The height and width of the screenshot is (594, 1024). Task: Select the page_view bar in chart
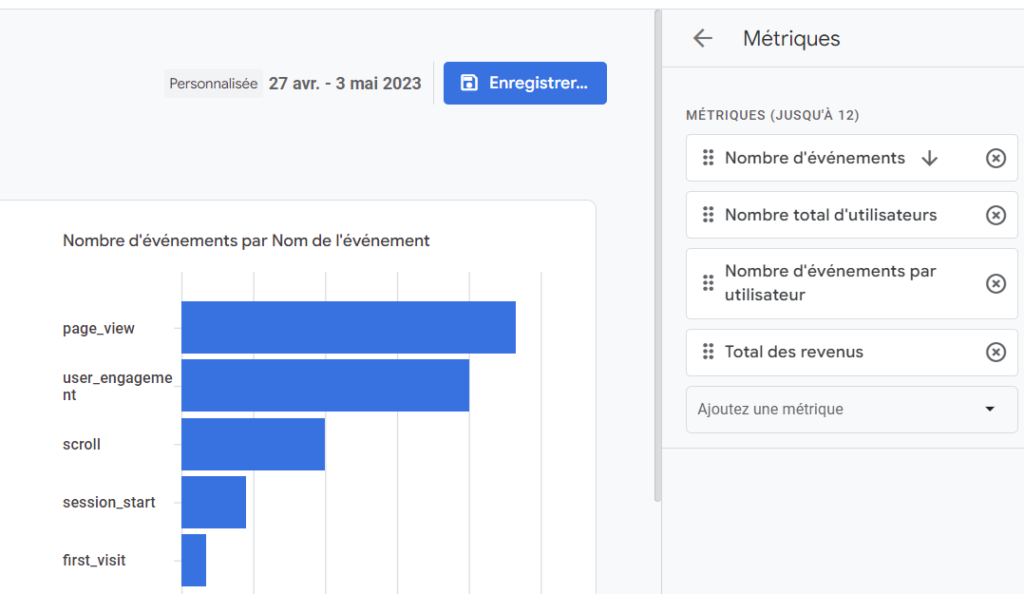click(x=349, y=327)
